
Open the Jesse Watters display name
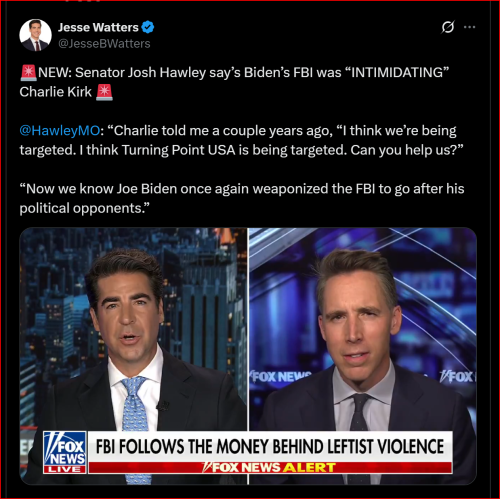(x=98, y=27)
